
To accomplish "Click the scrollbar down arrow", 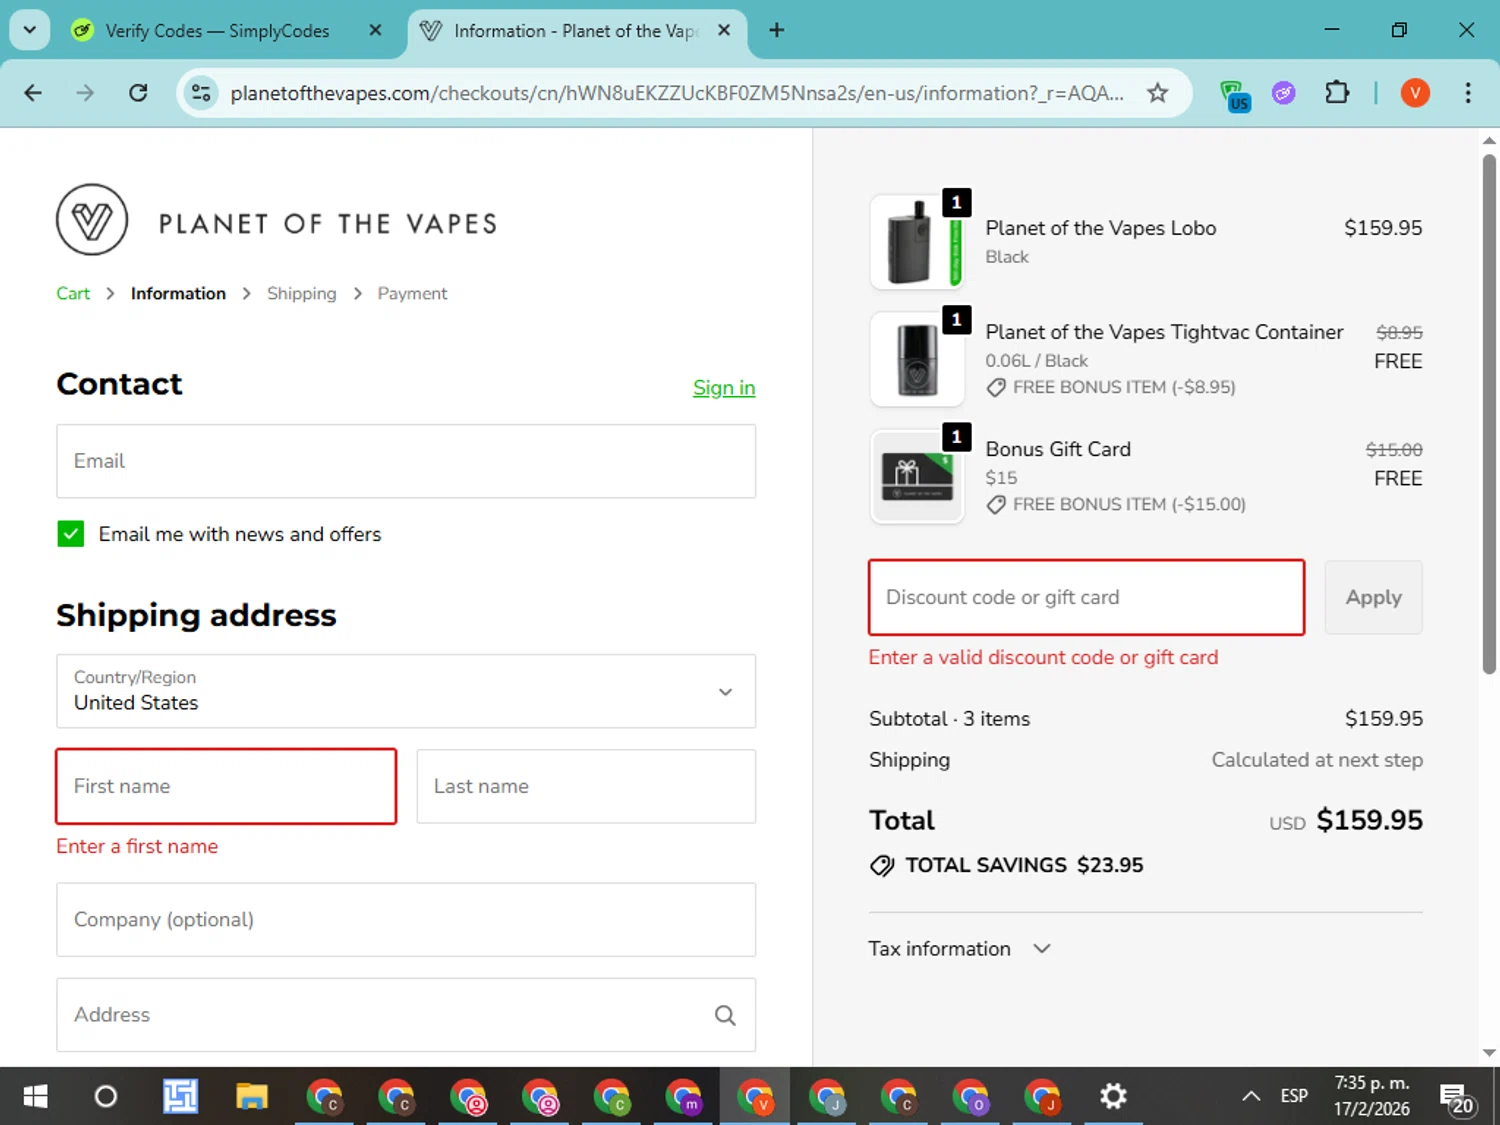I will (1489, 1053).
